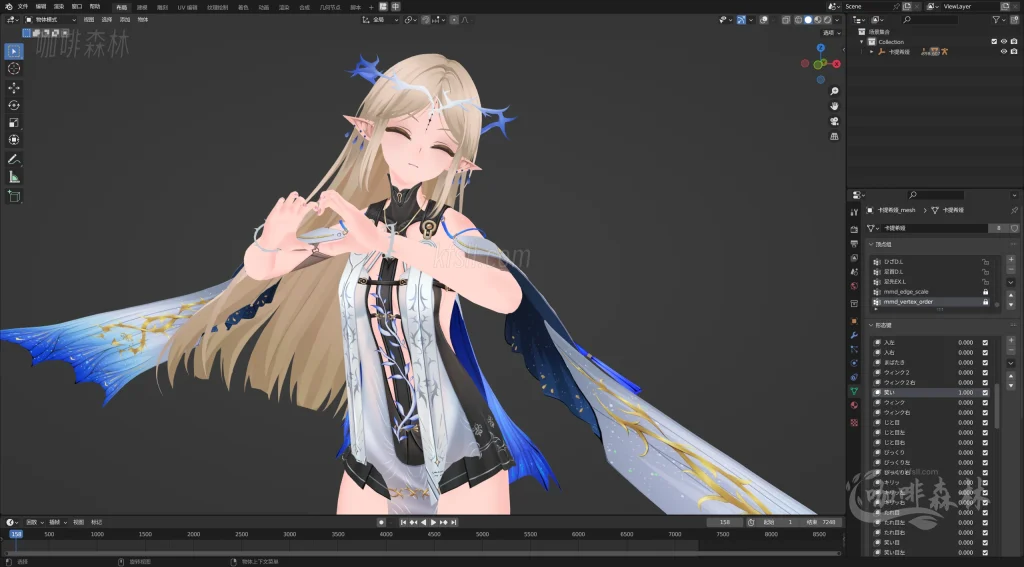1024x567 pixels.
Task: Click the 笑い shape key value 1.000
Action: tap(965, 393)
